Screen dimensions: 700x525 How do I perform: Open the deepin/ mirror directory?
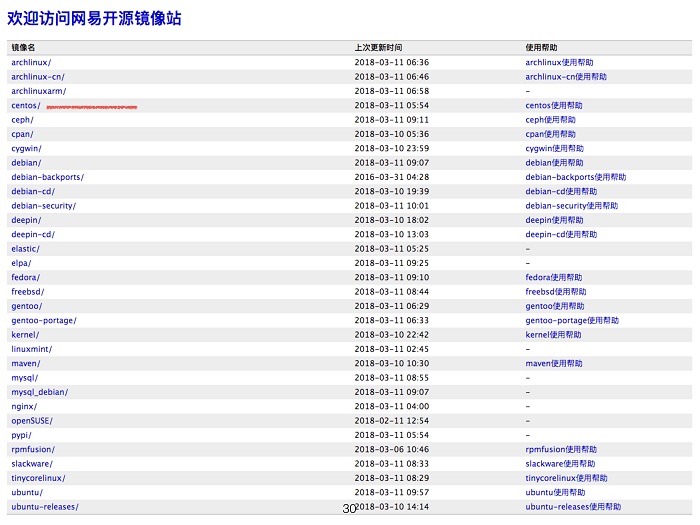point(26,220)
